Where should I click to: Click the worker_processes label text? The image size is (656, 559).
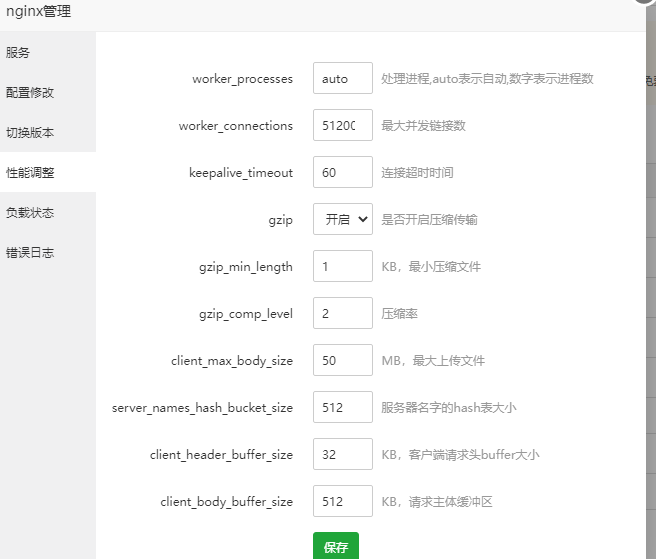point(242,79)
